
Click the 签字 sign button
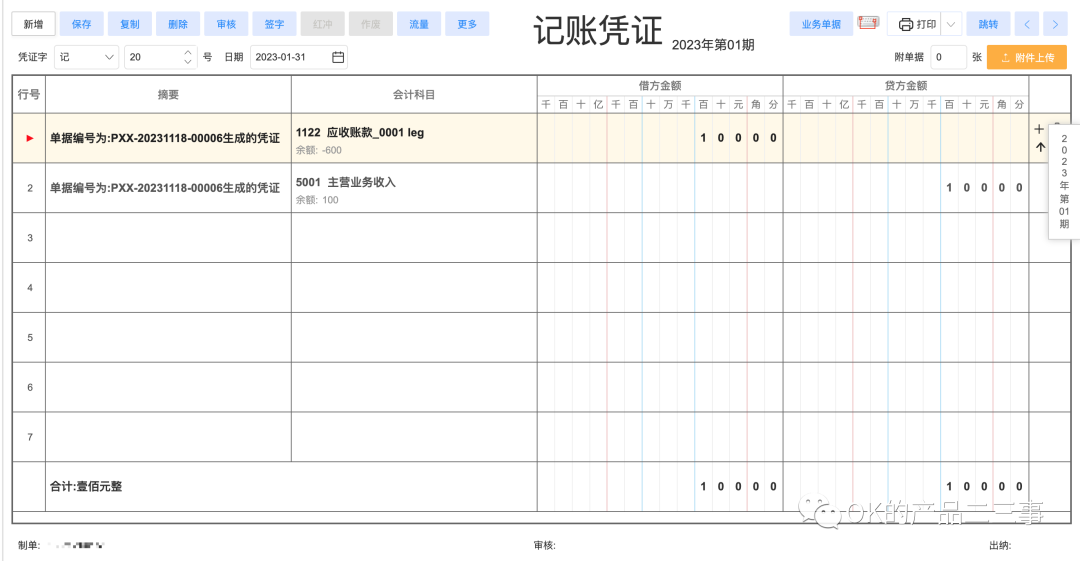click(274, 24)
